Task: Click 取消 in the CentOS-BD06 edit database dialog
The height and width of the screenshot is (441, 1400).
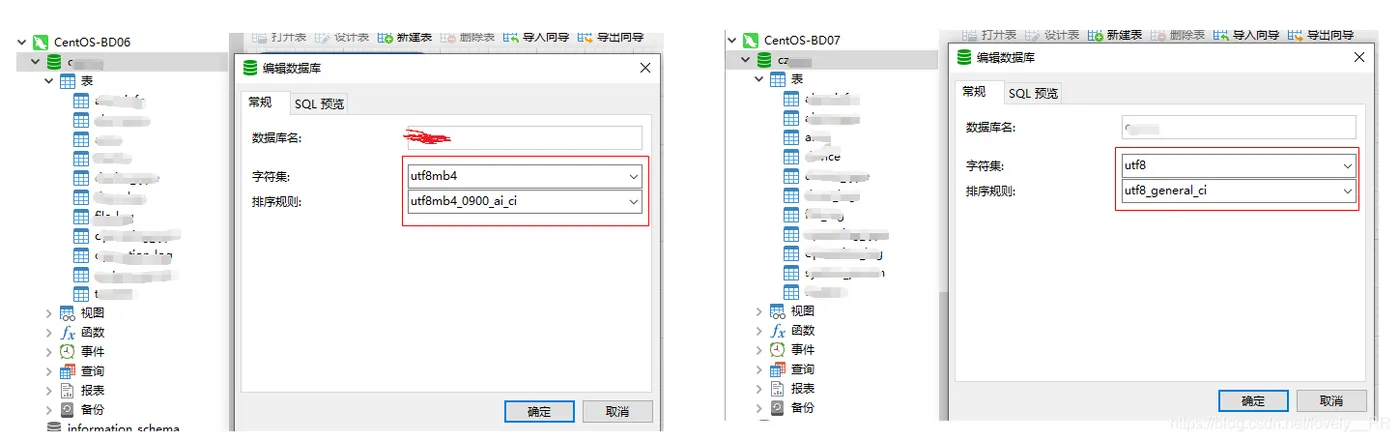Action: 617,412
